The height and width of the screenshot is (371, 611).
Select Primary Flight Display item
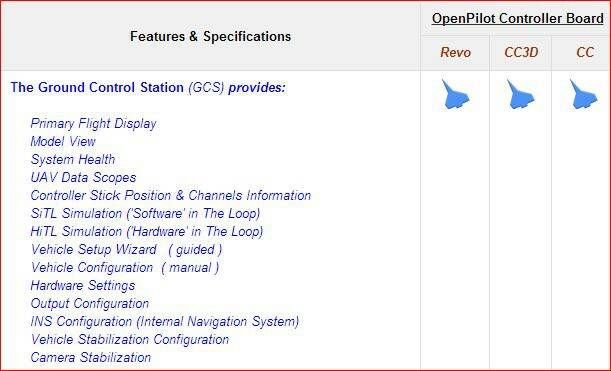94,124
